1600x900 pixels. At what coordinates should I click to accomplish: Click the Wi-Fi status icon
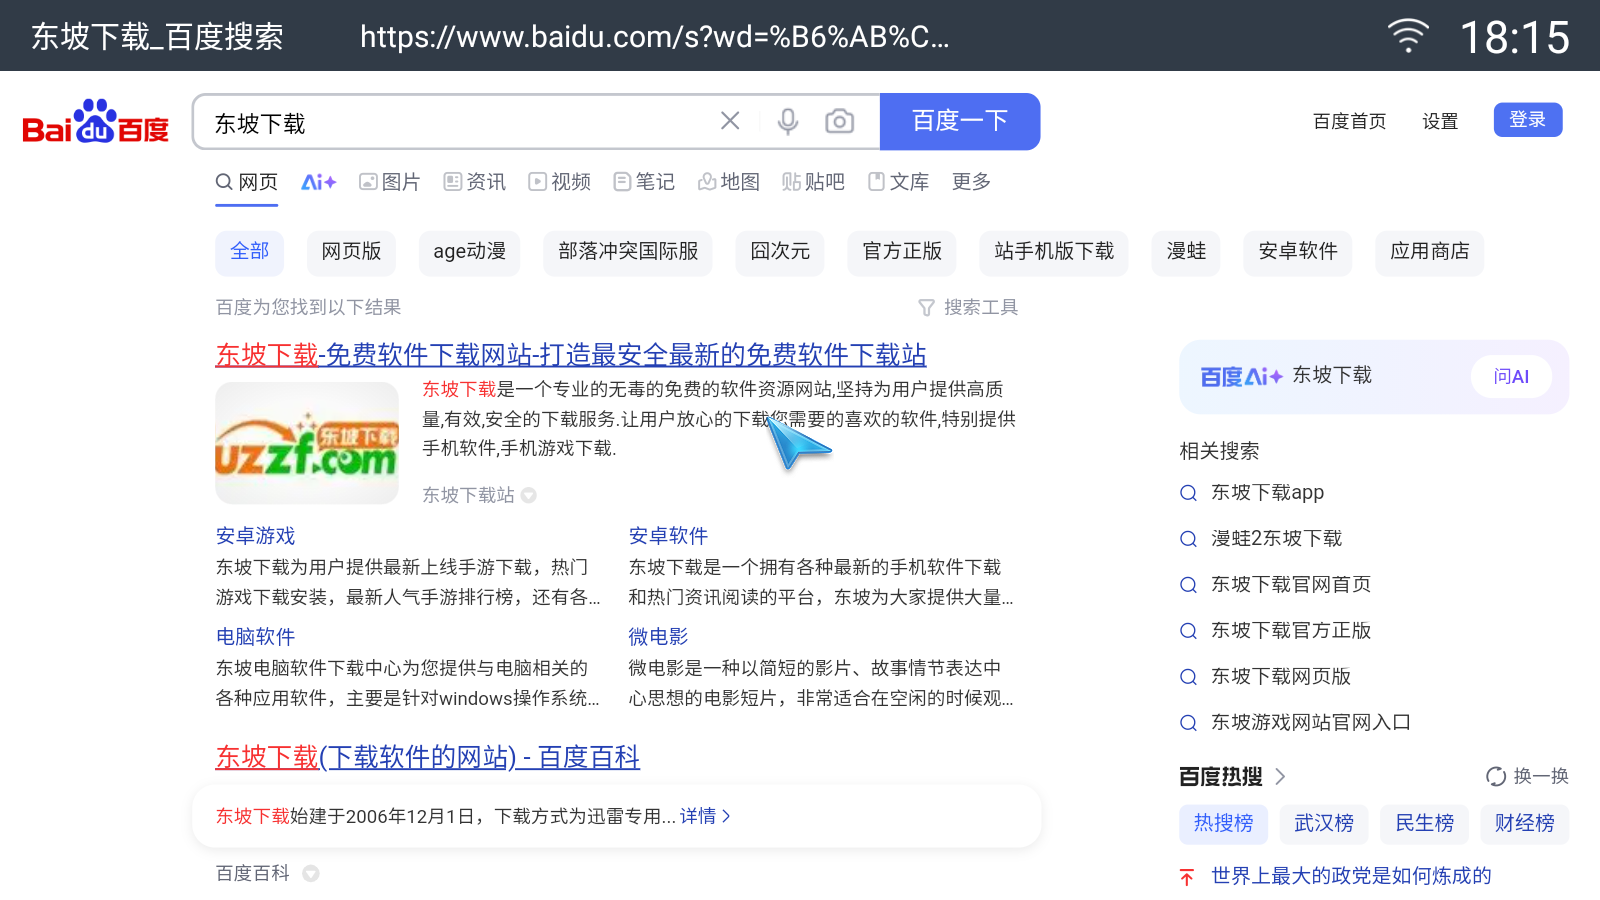[x=1408, y=36]
